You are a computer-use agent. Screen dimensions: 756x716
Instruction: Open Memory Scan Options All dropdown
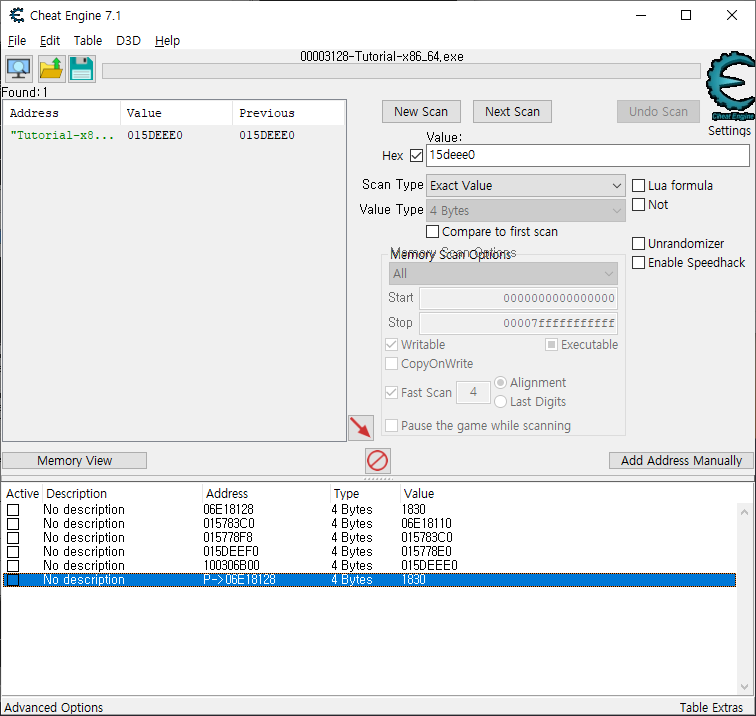(503, 274)
